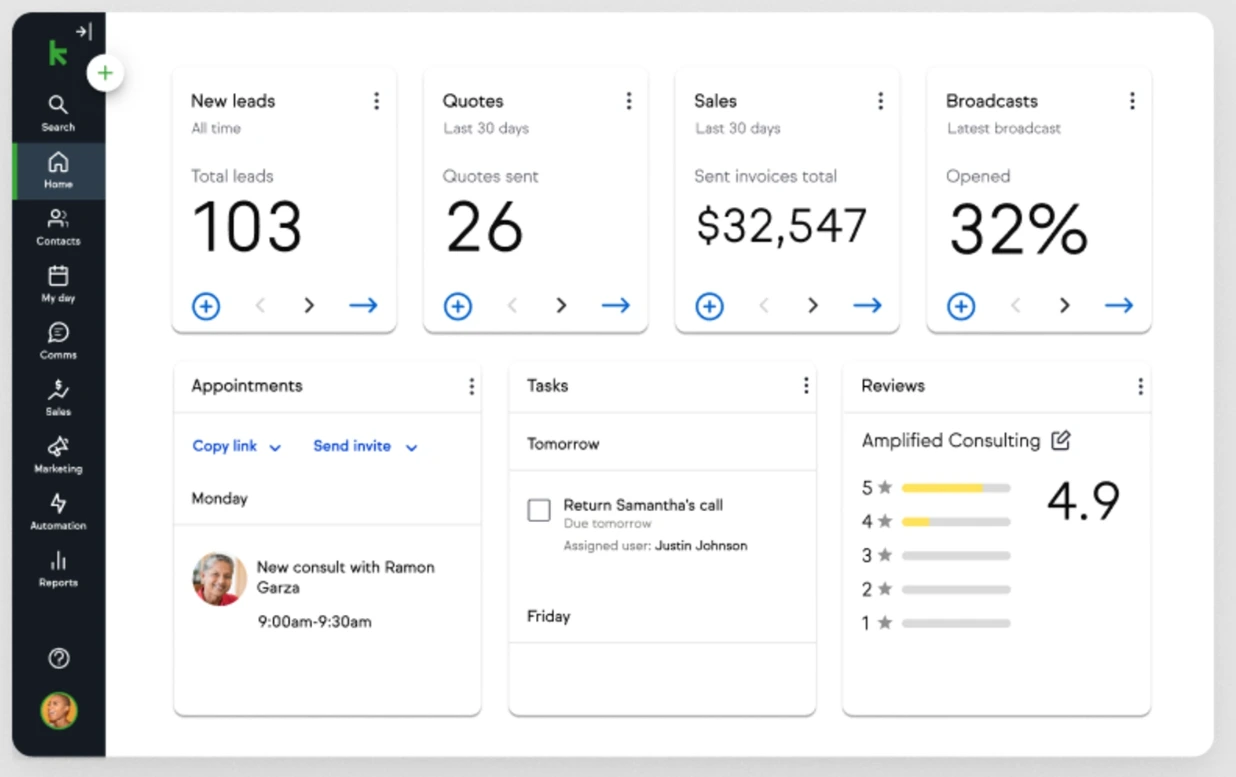
Task: Click the plus button on Quotes card
Action: click(458, 306)
